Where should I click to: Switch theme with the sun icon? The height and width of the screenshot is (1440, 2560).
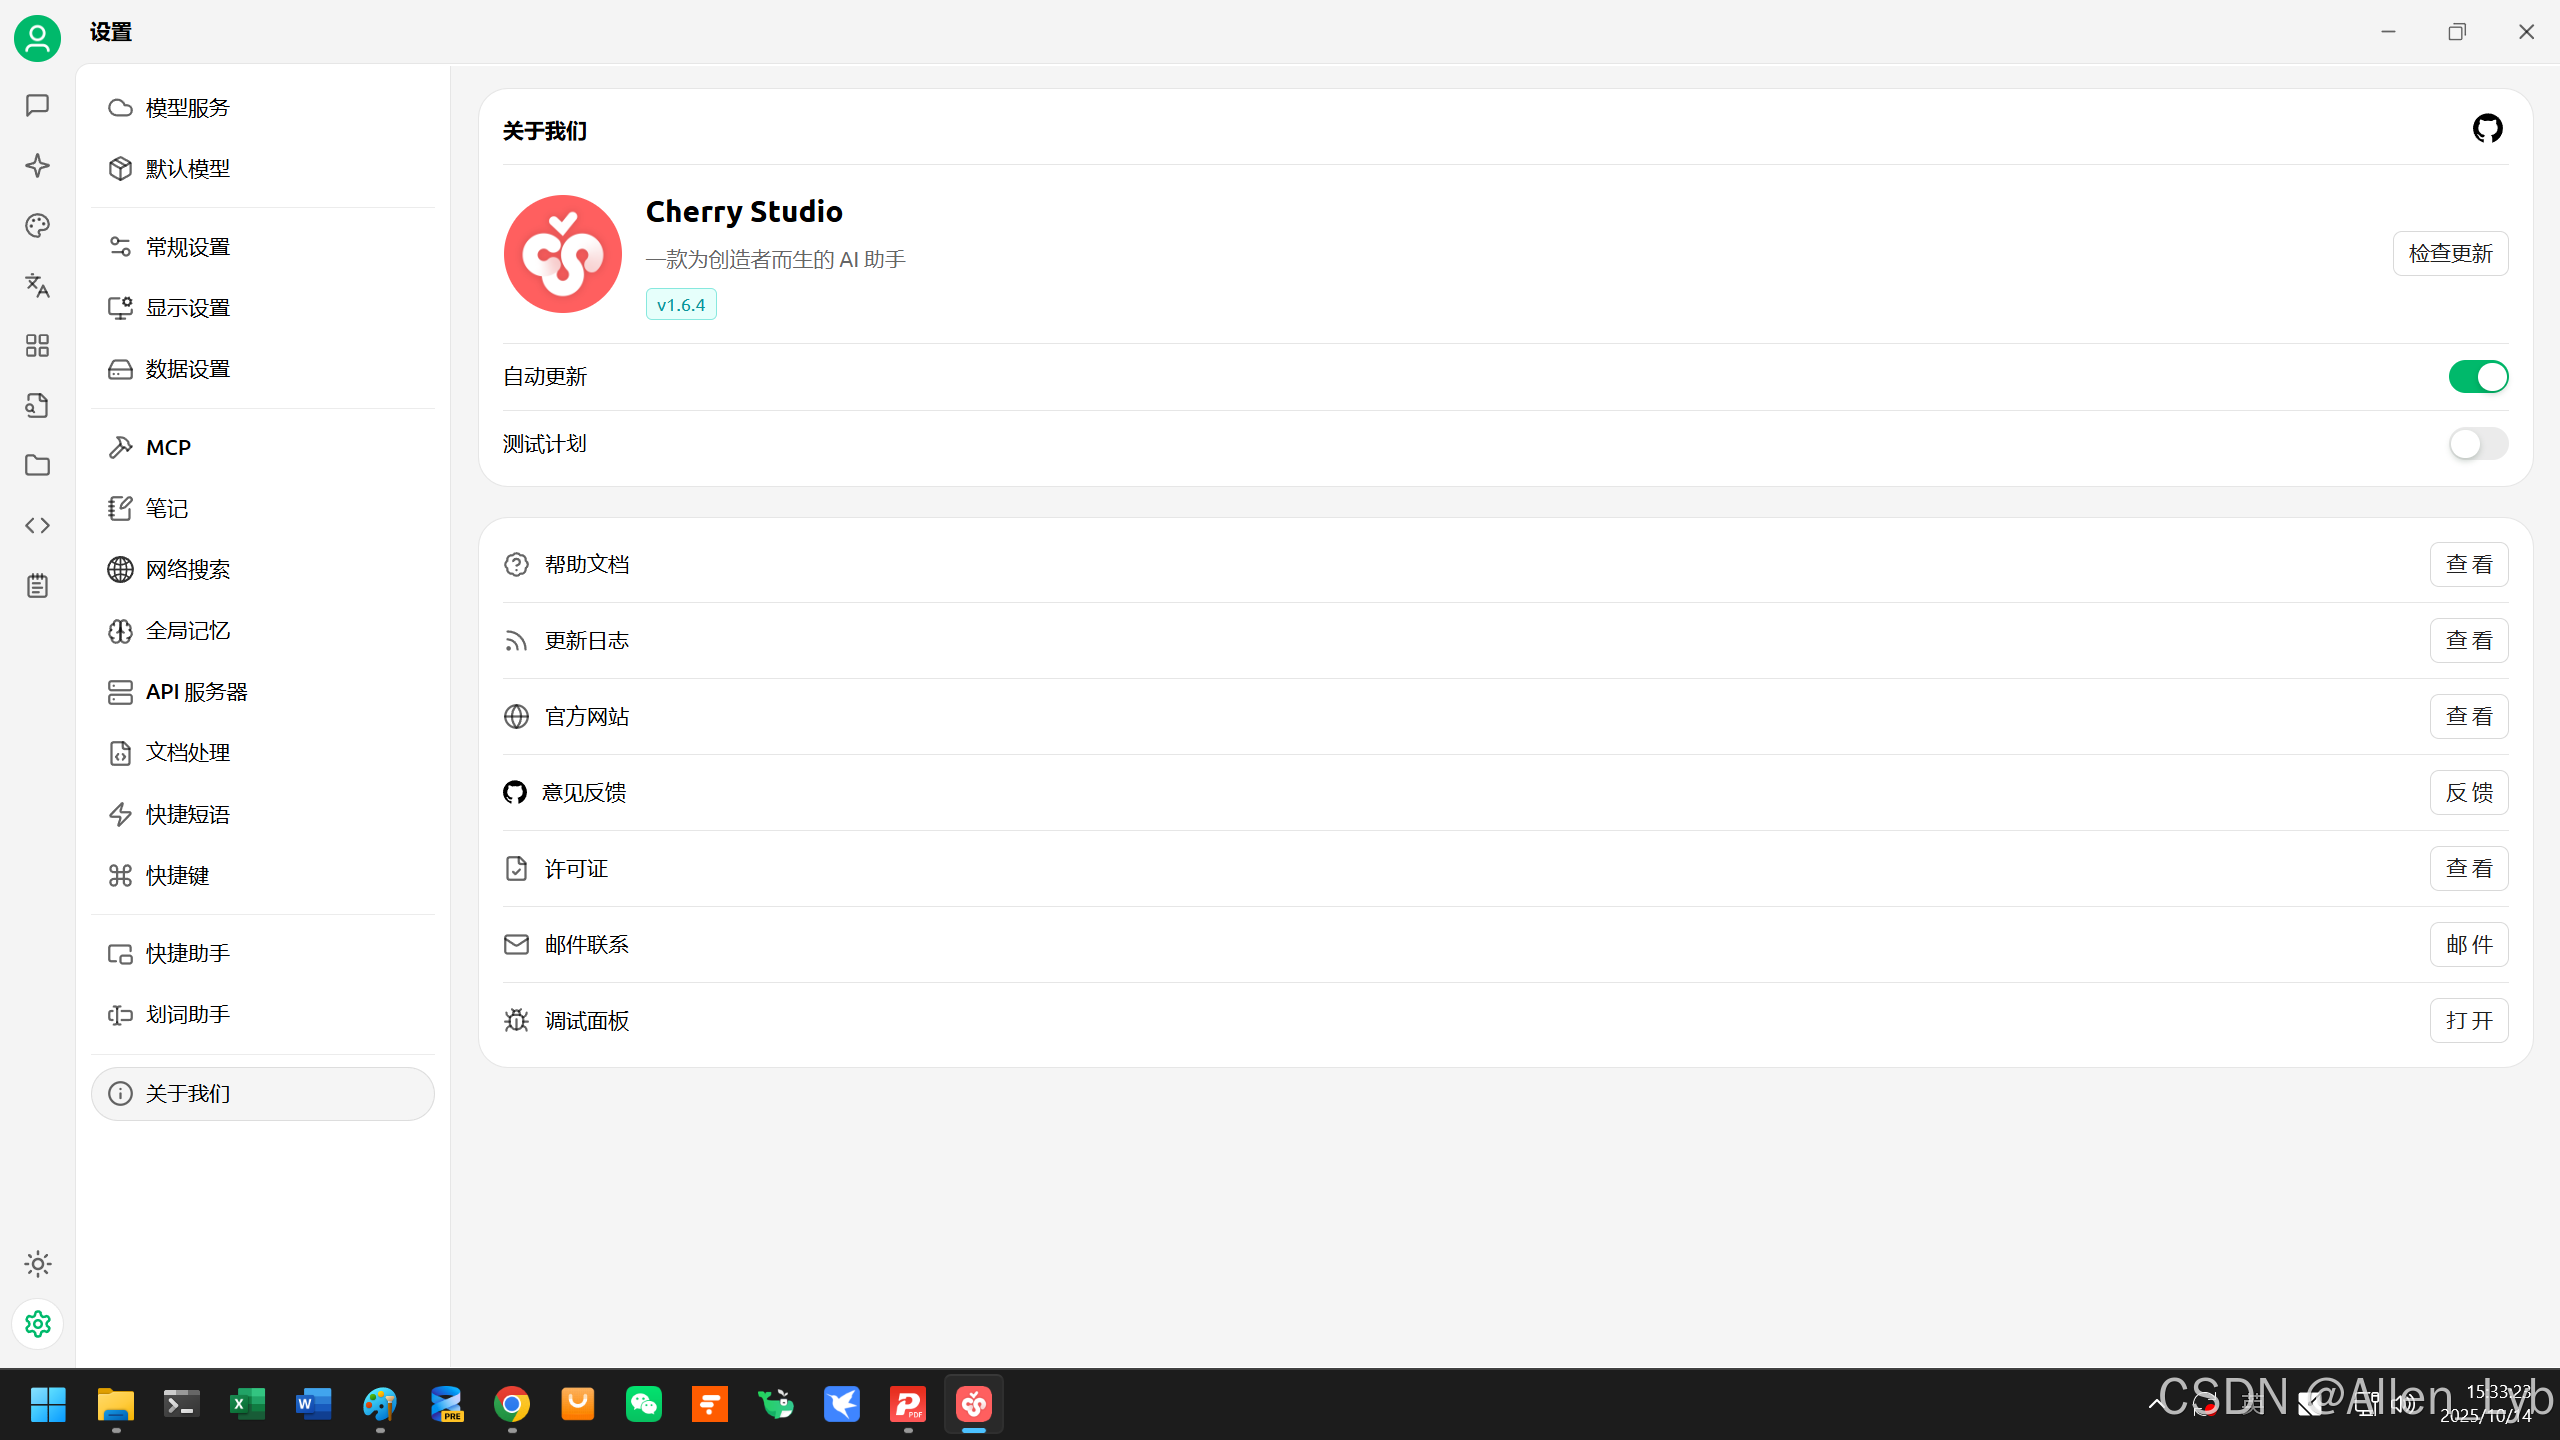37,1264
